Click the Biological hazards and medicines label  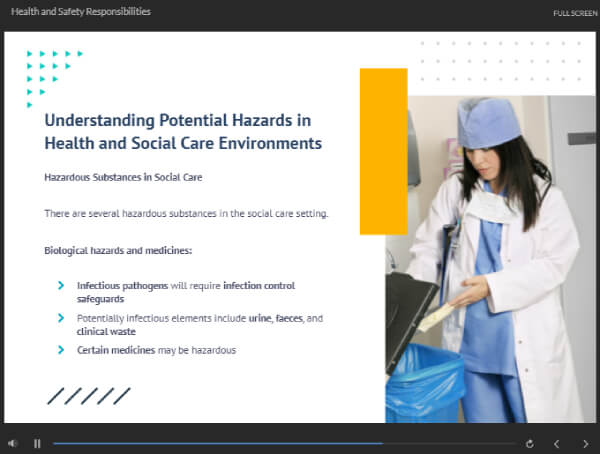118,249
